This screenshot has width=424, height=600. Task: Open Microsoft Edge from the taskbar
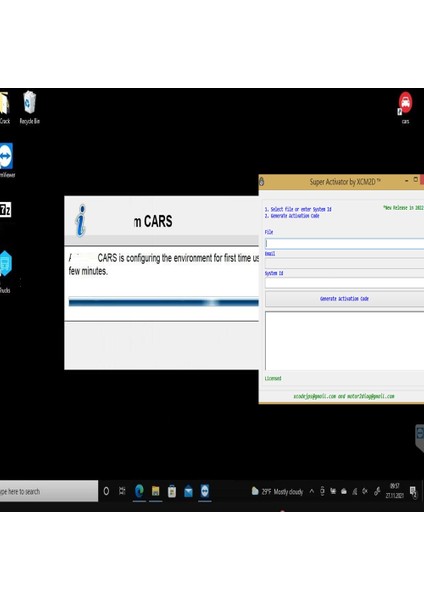tap(139, 491)
